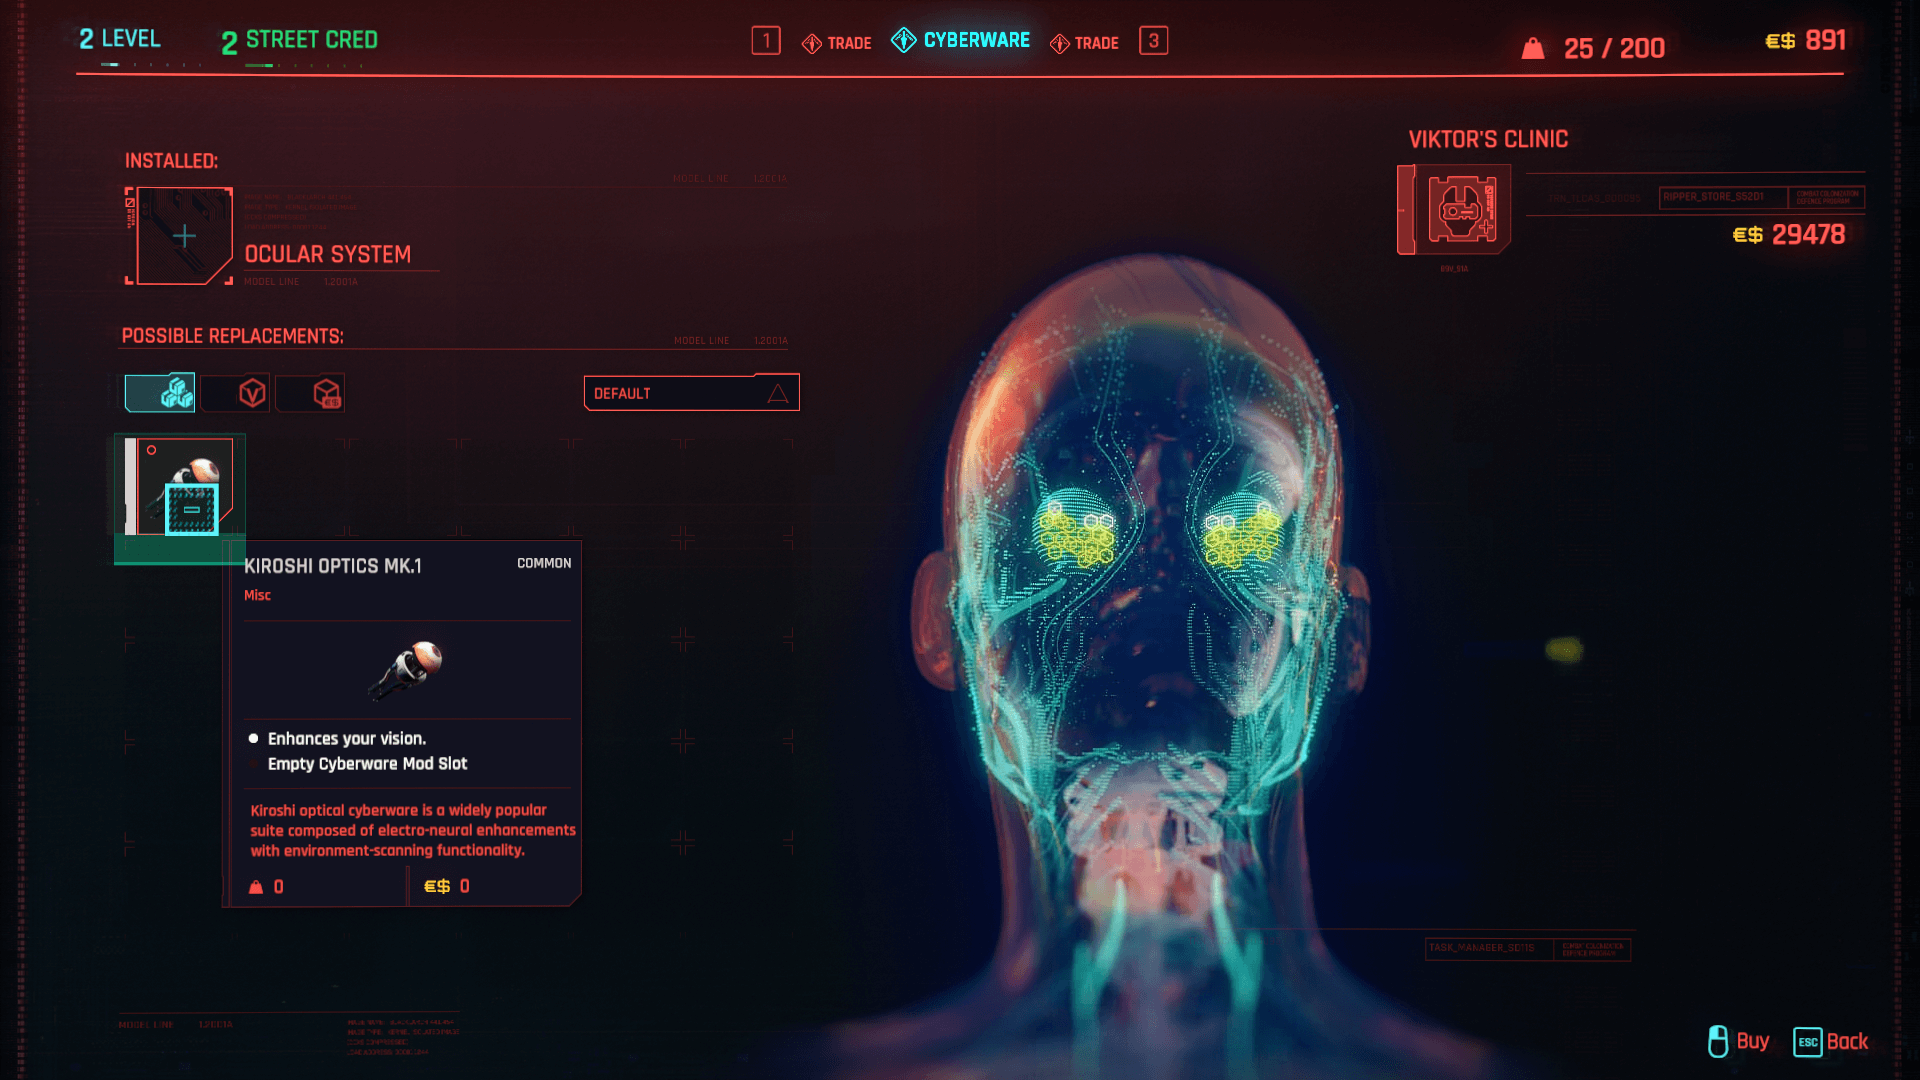Click the ESC key icon

(x=1807, y=1042)
